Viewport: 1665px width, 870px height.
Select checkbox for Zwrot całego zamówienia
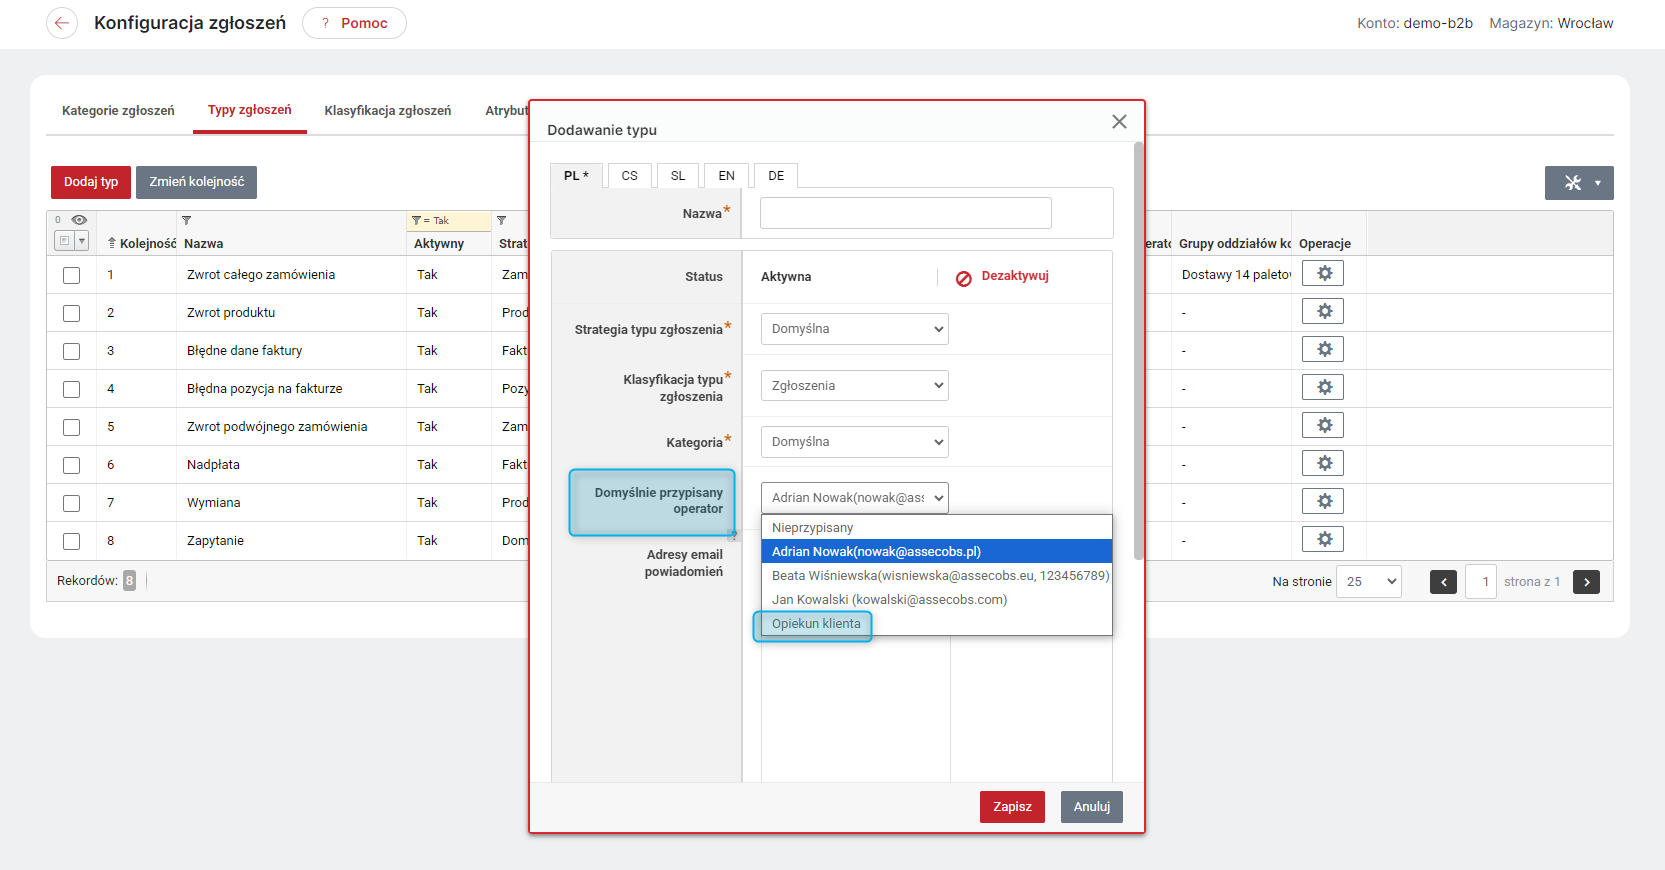71,275
